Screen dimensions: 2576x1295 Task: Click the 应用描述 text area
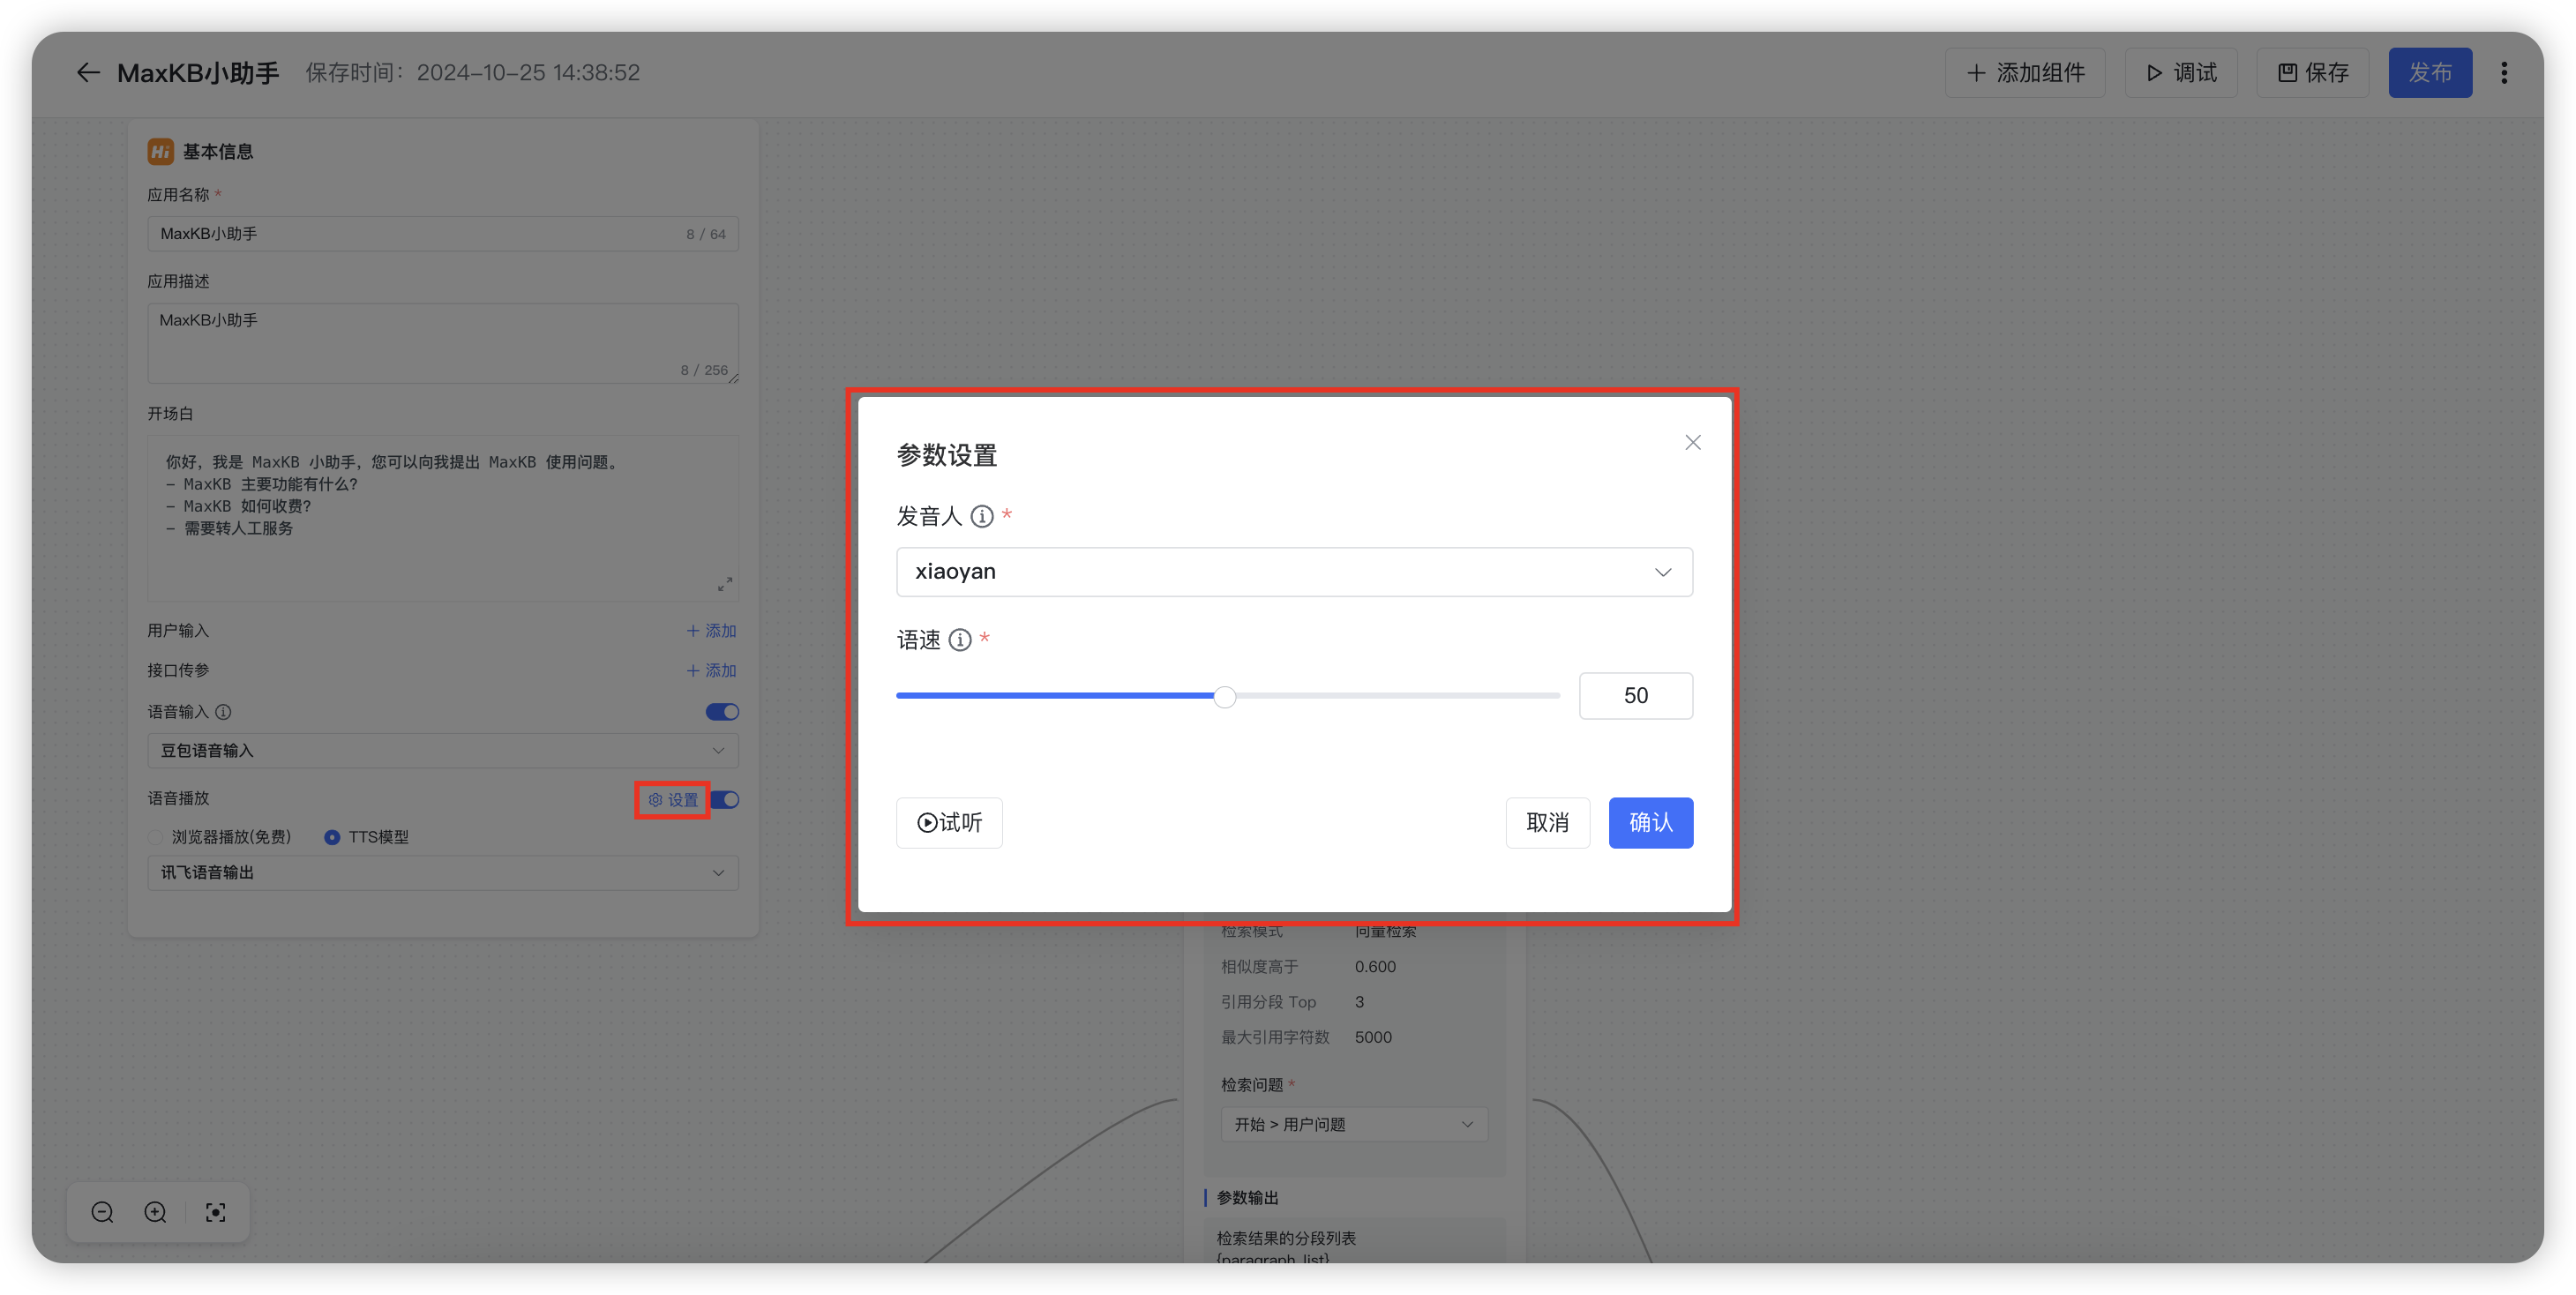pos(443,343)
